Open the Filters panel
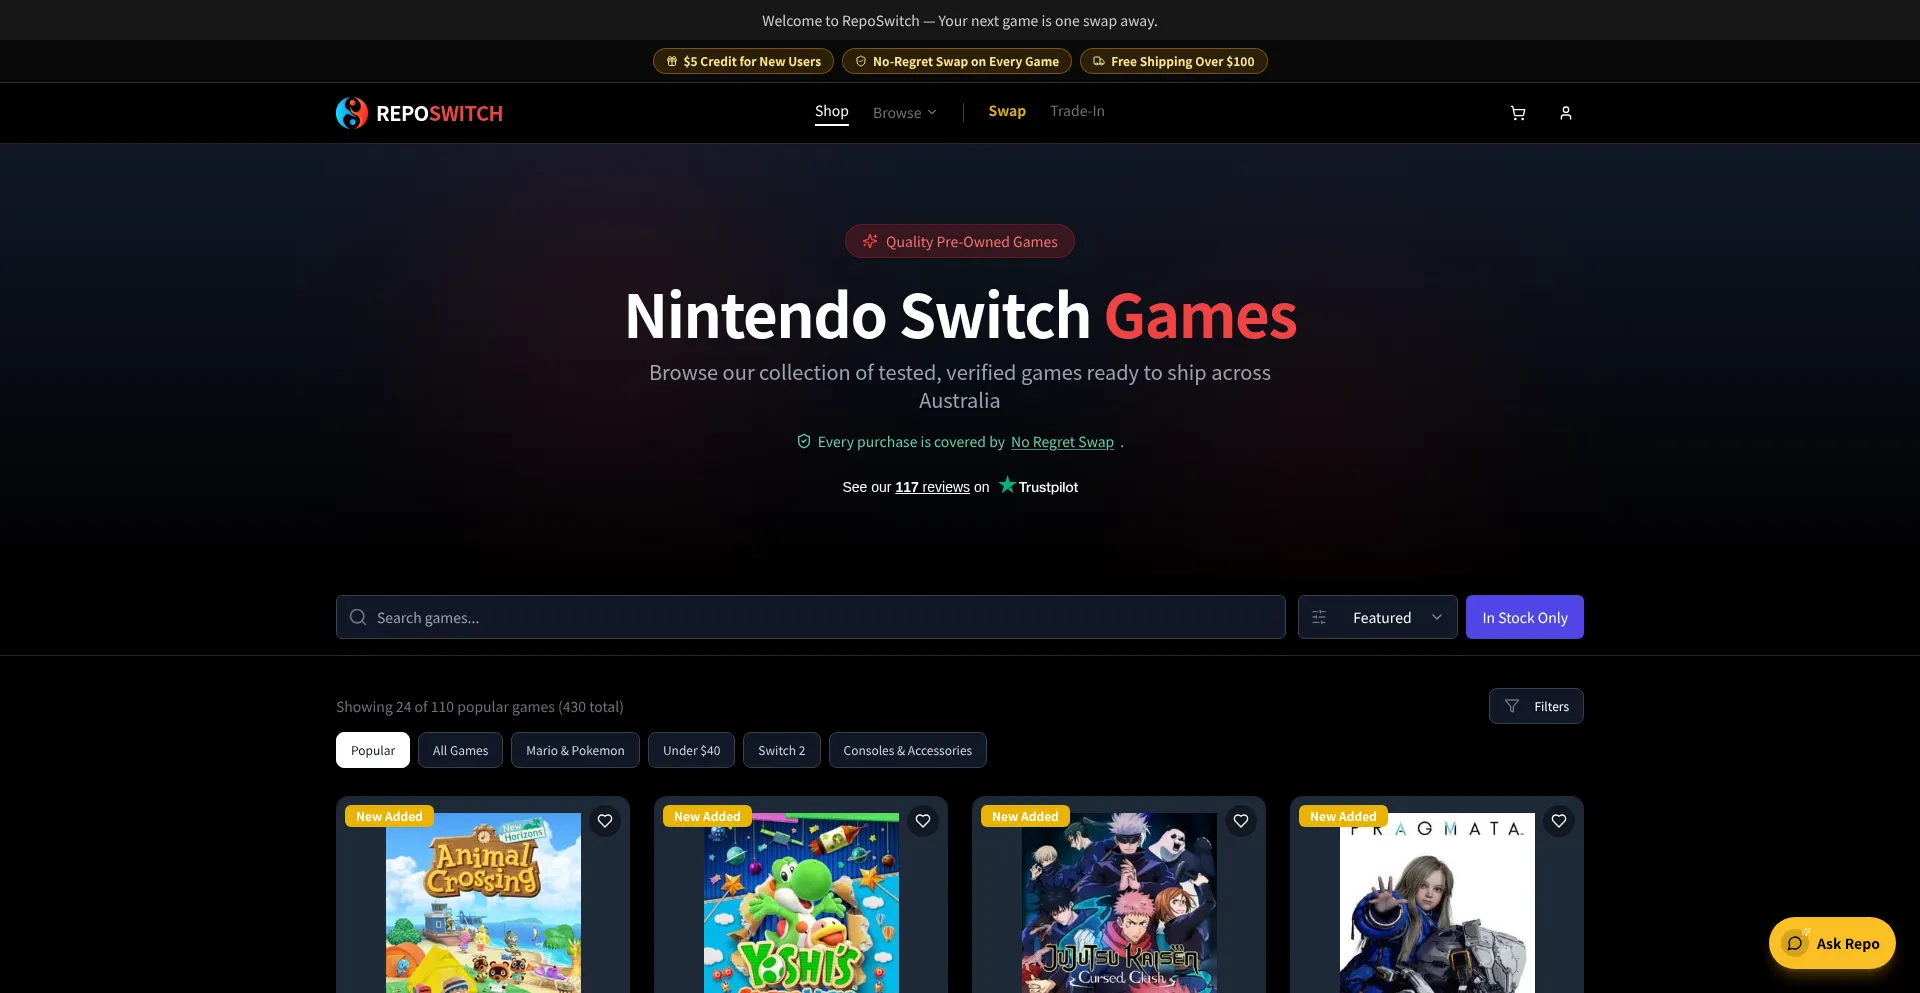 coord(1536,706)
